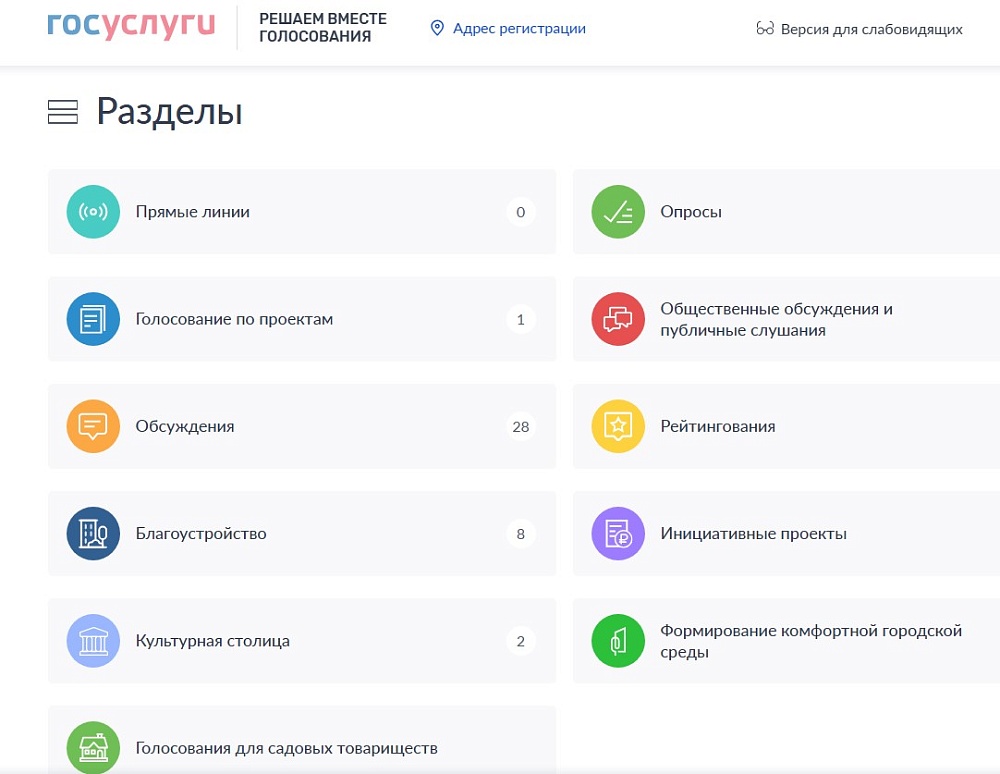Open the hamburger menu beside Разделы
This screenshot has width=1000, height=774.
[63, 113]
